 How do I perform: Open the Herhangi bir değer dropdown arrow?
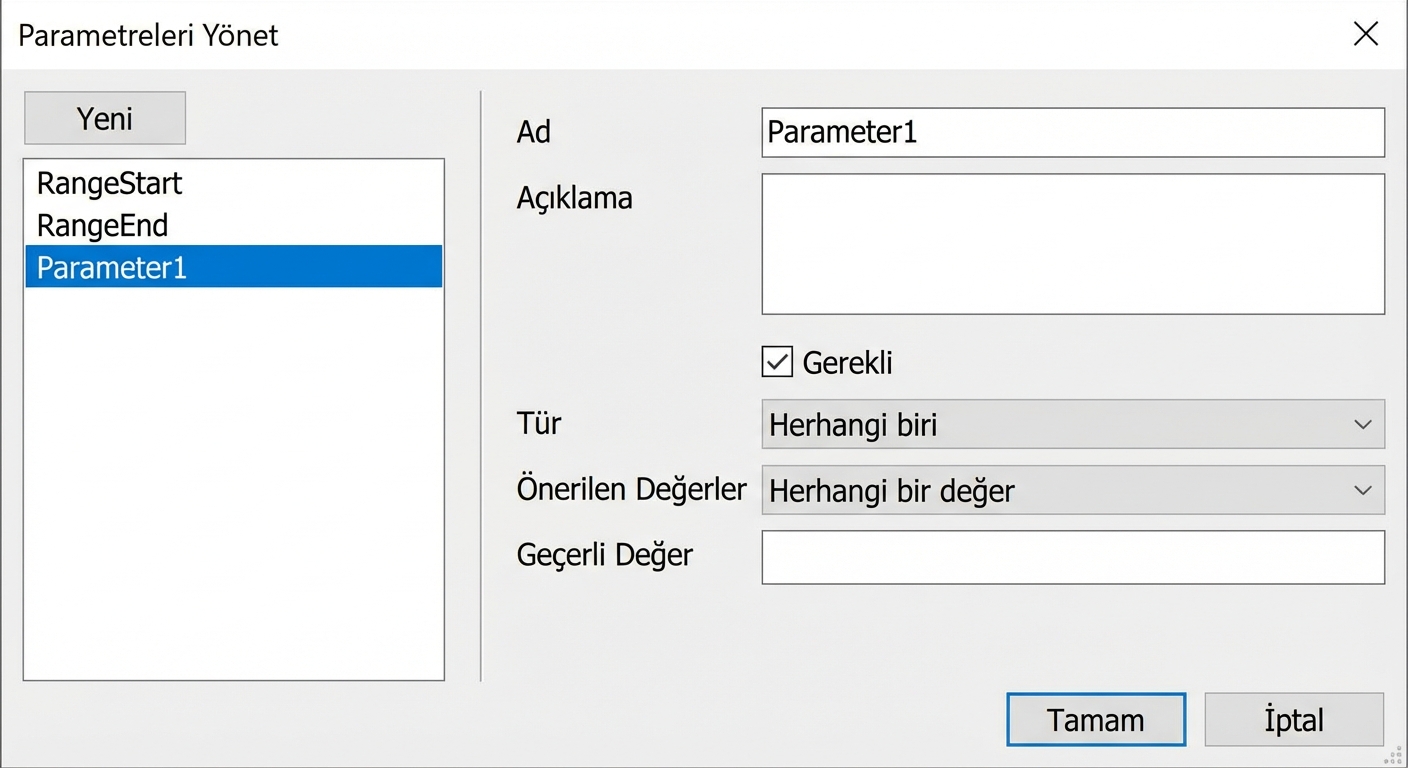click(x=1361, y=490)
